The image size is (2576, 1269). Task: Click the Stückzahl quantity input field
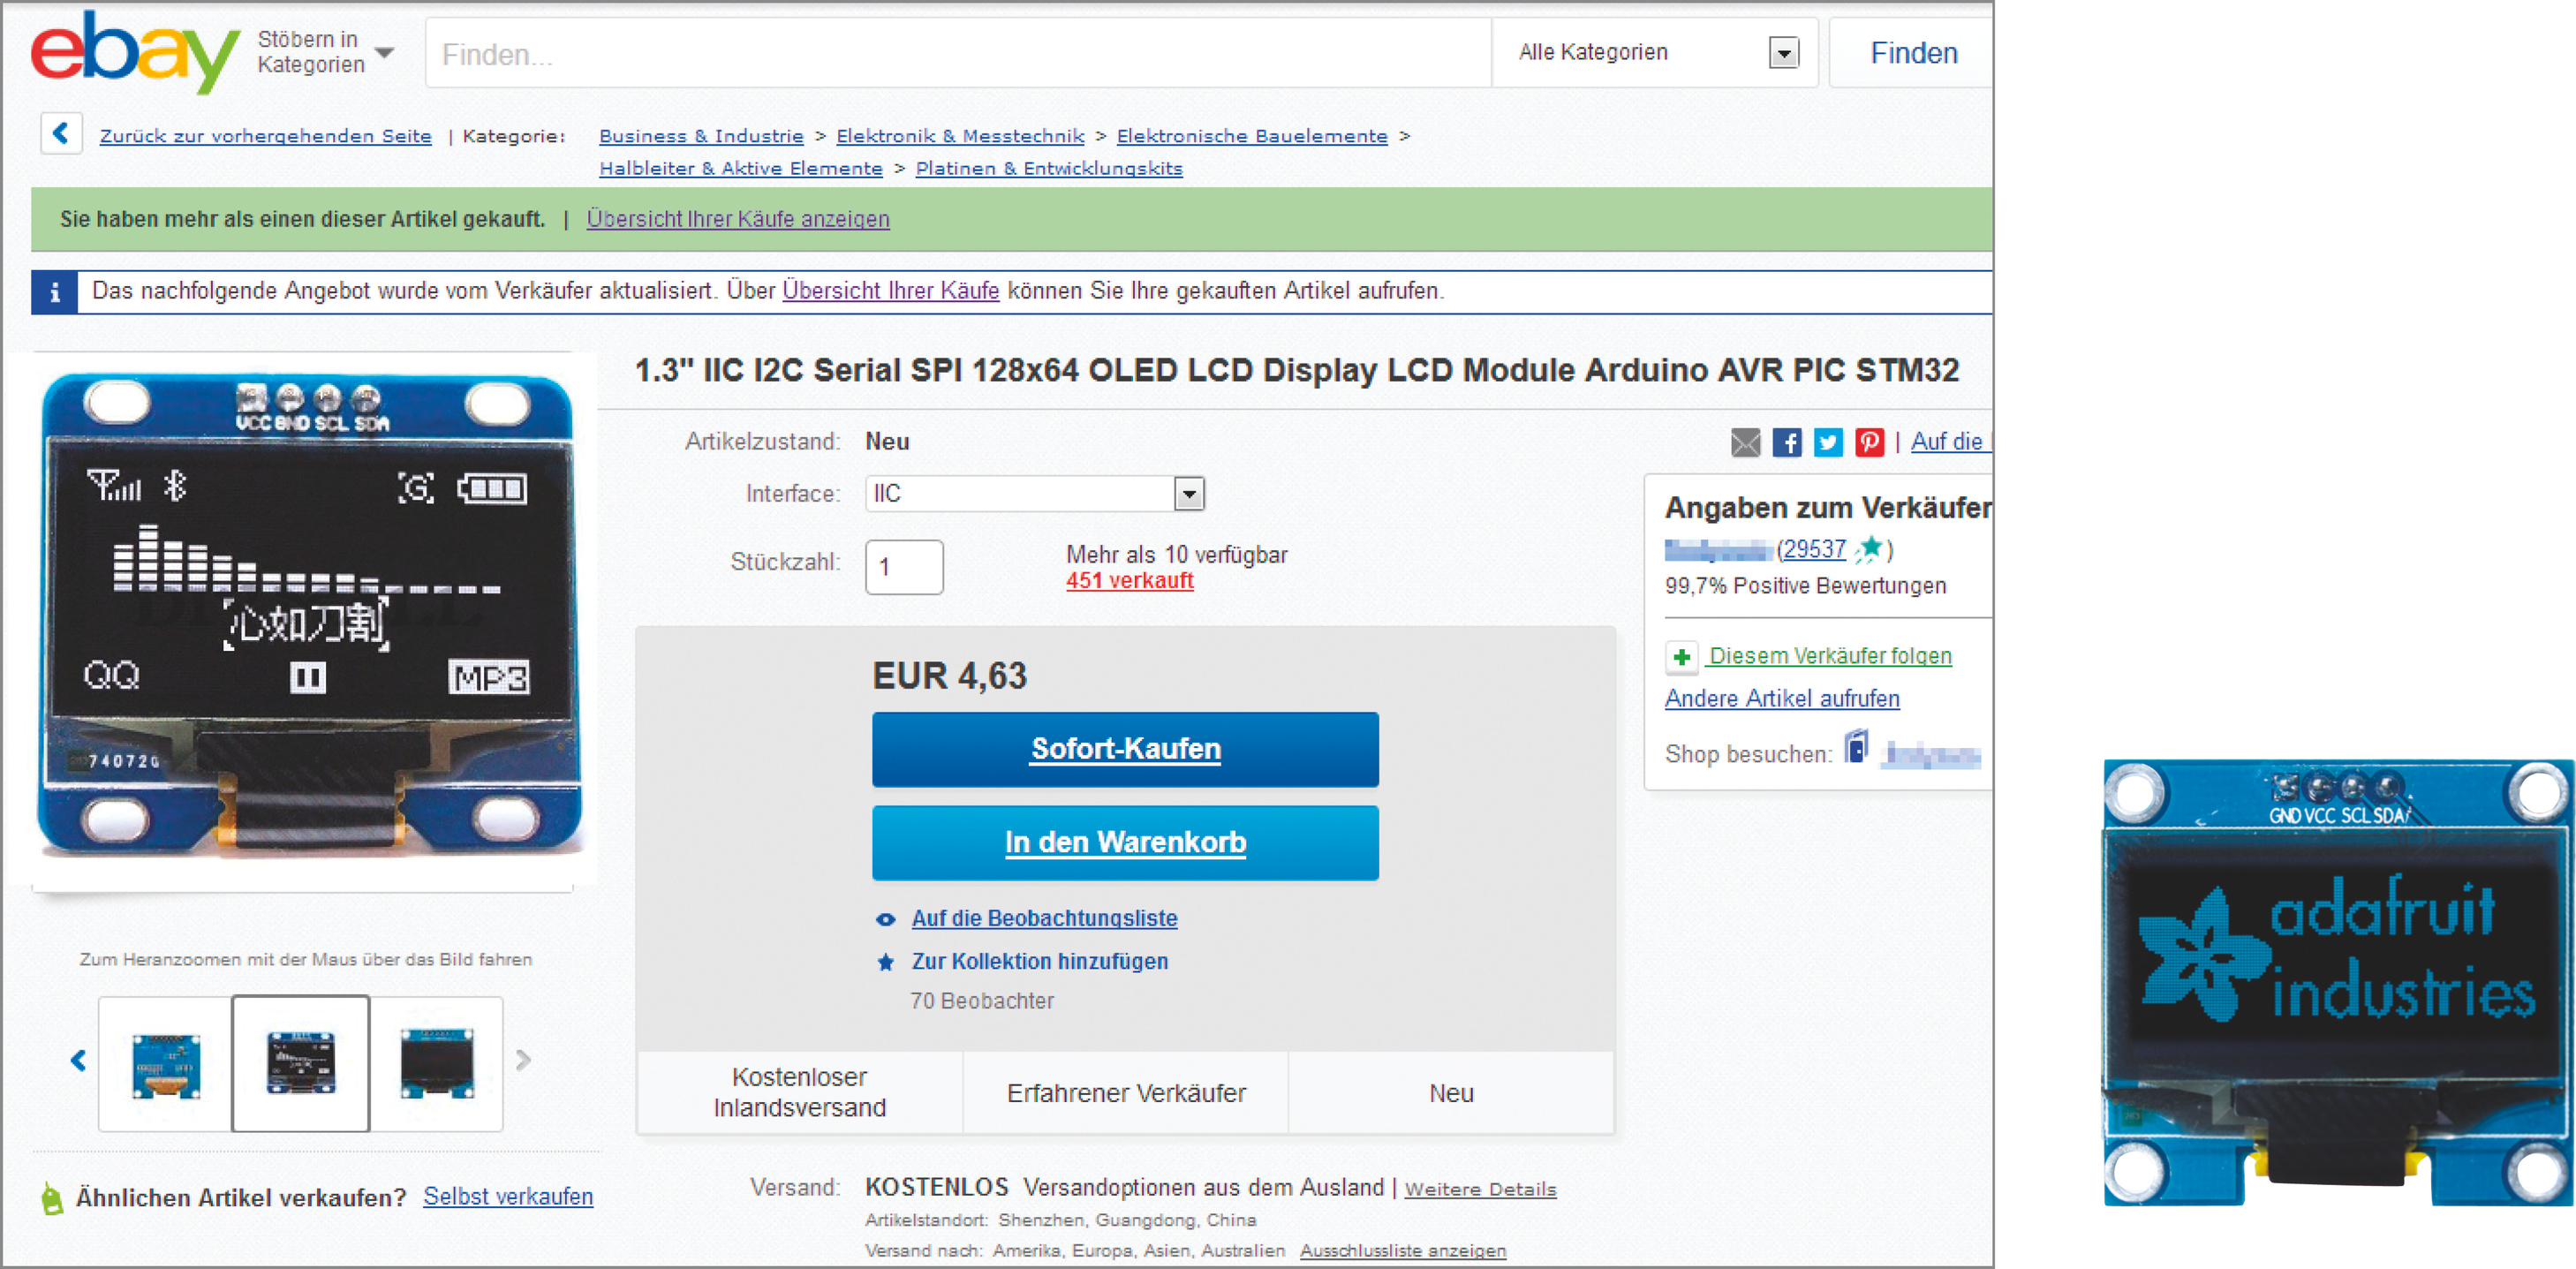pyautogui.click(x=903, y=567)
